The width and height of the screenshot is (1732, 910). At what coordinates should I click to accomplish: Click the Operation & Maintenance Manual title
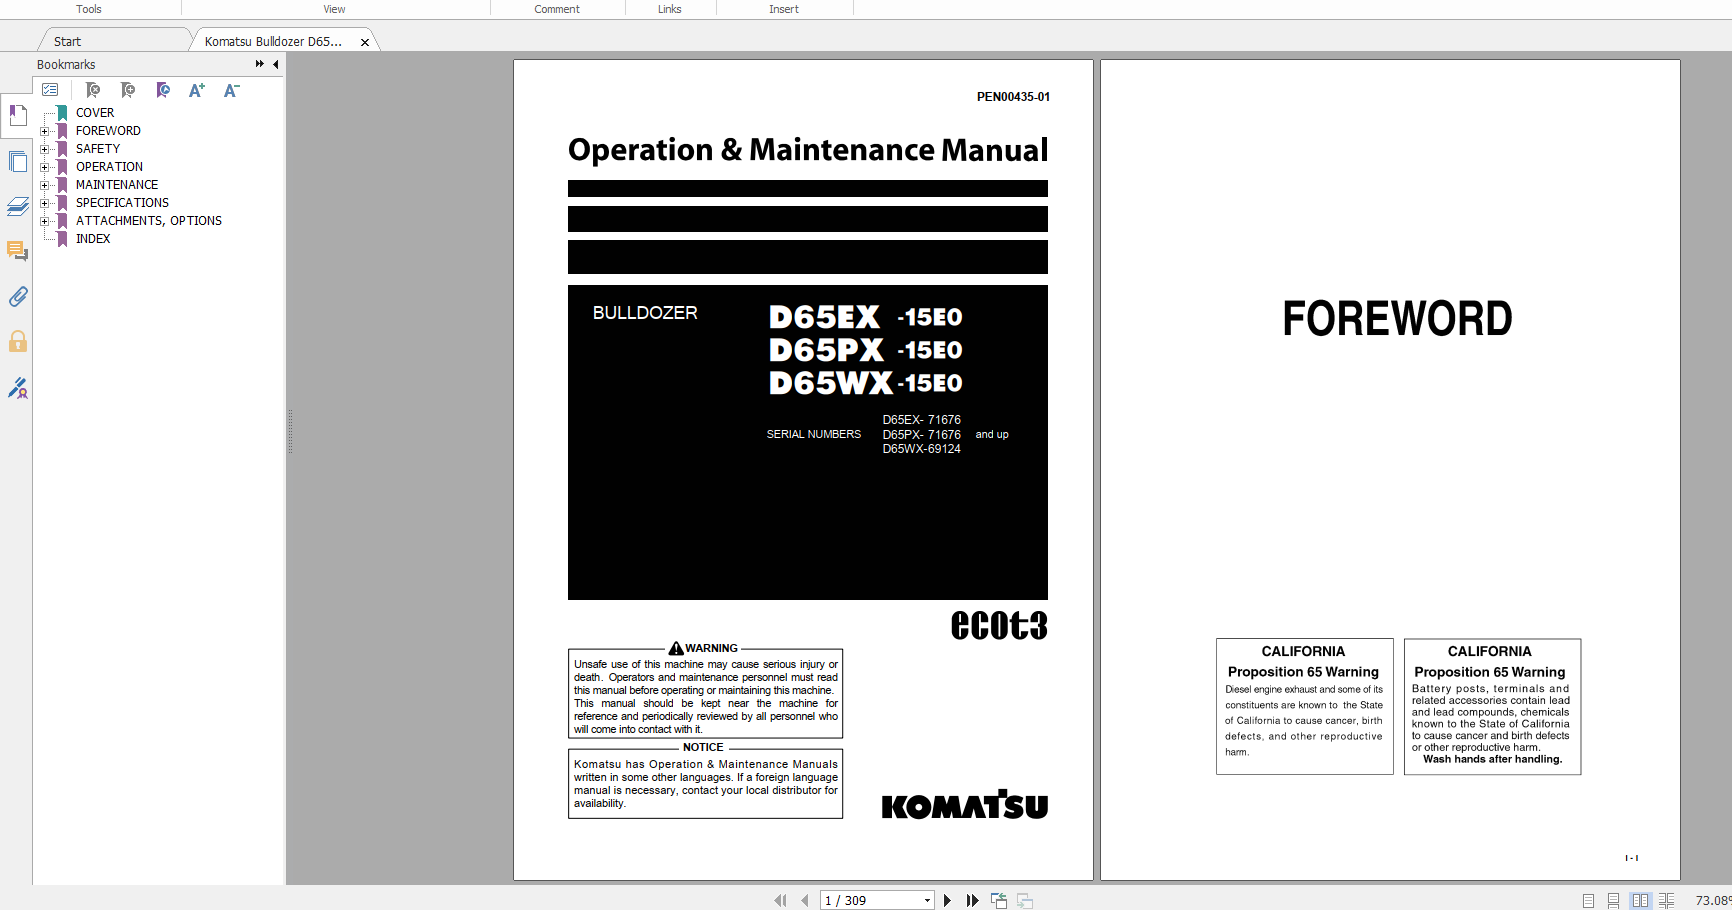tap(808, 150)
